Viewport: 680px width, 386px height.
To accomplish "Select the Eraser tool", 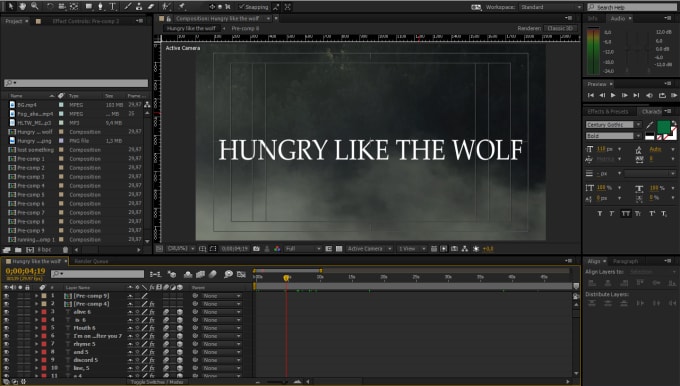I will pos(150,7).
